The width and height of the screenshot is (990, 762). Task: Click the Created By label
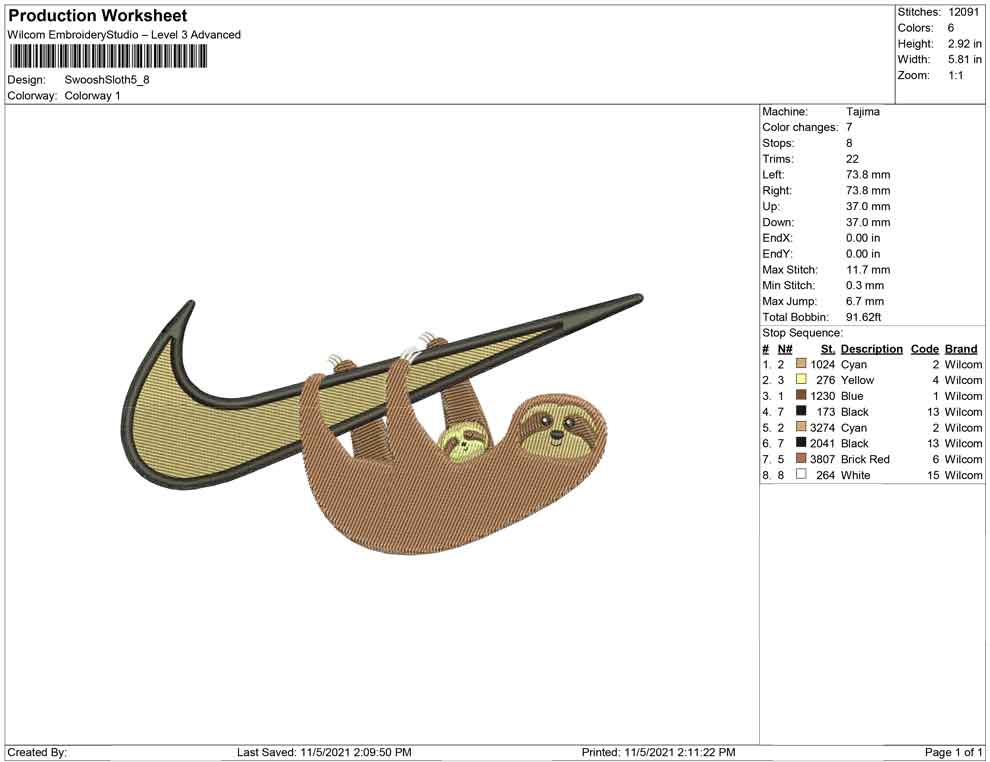click(x=37, y=752)
